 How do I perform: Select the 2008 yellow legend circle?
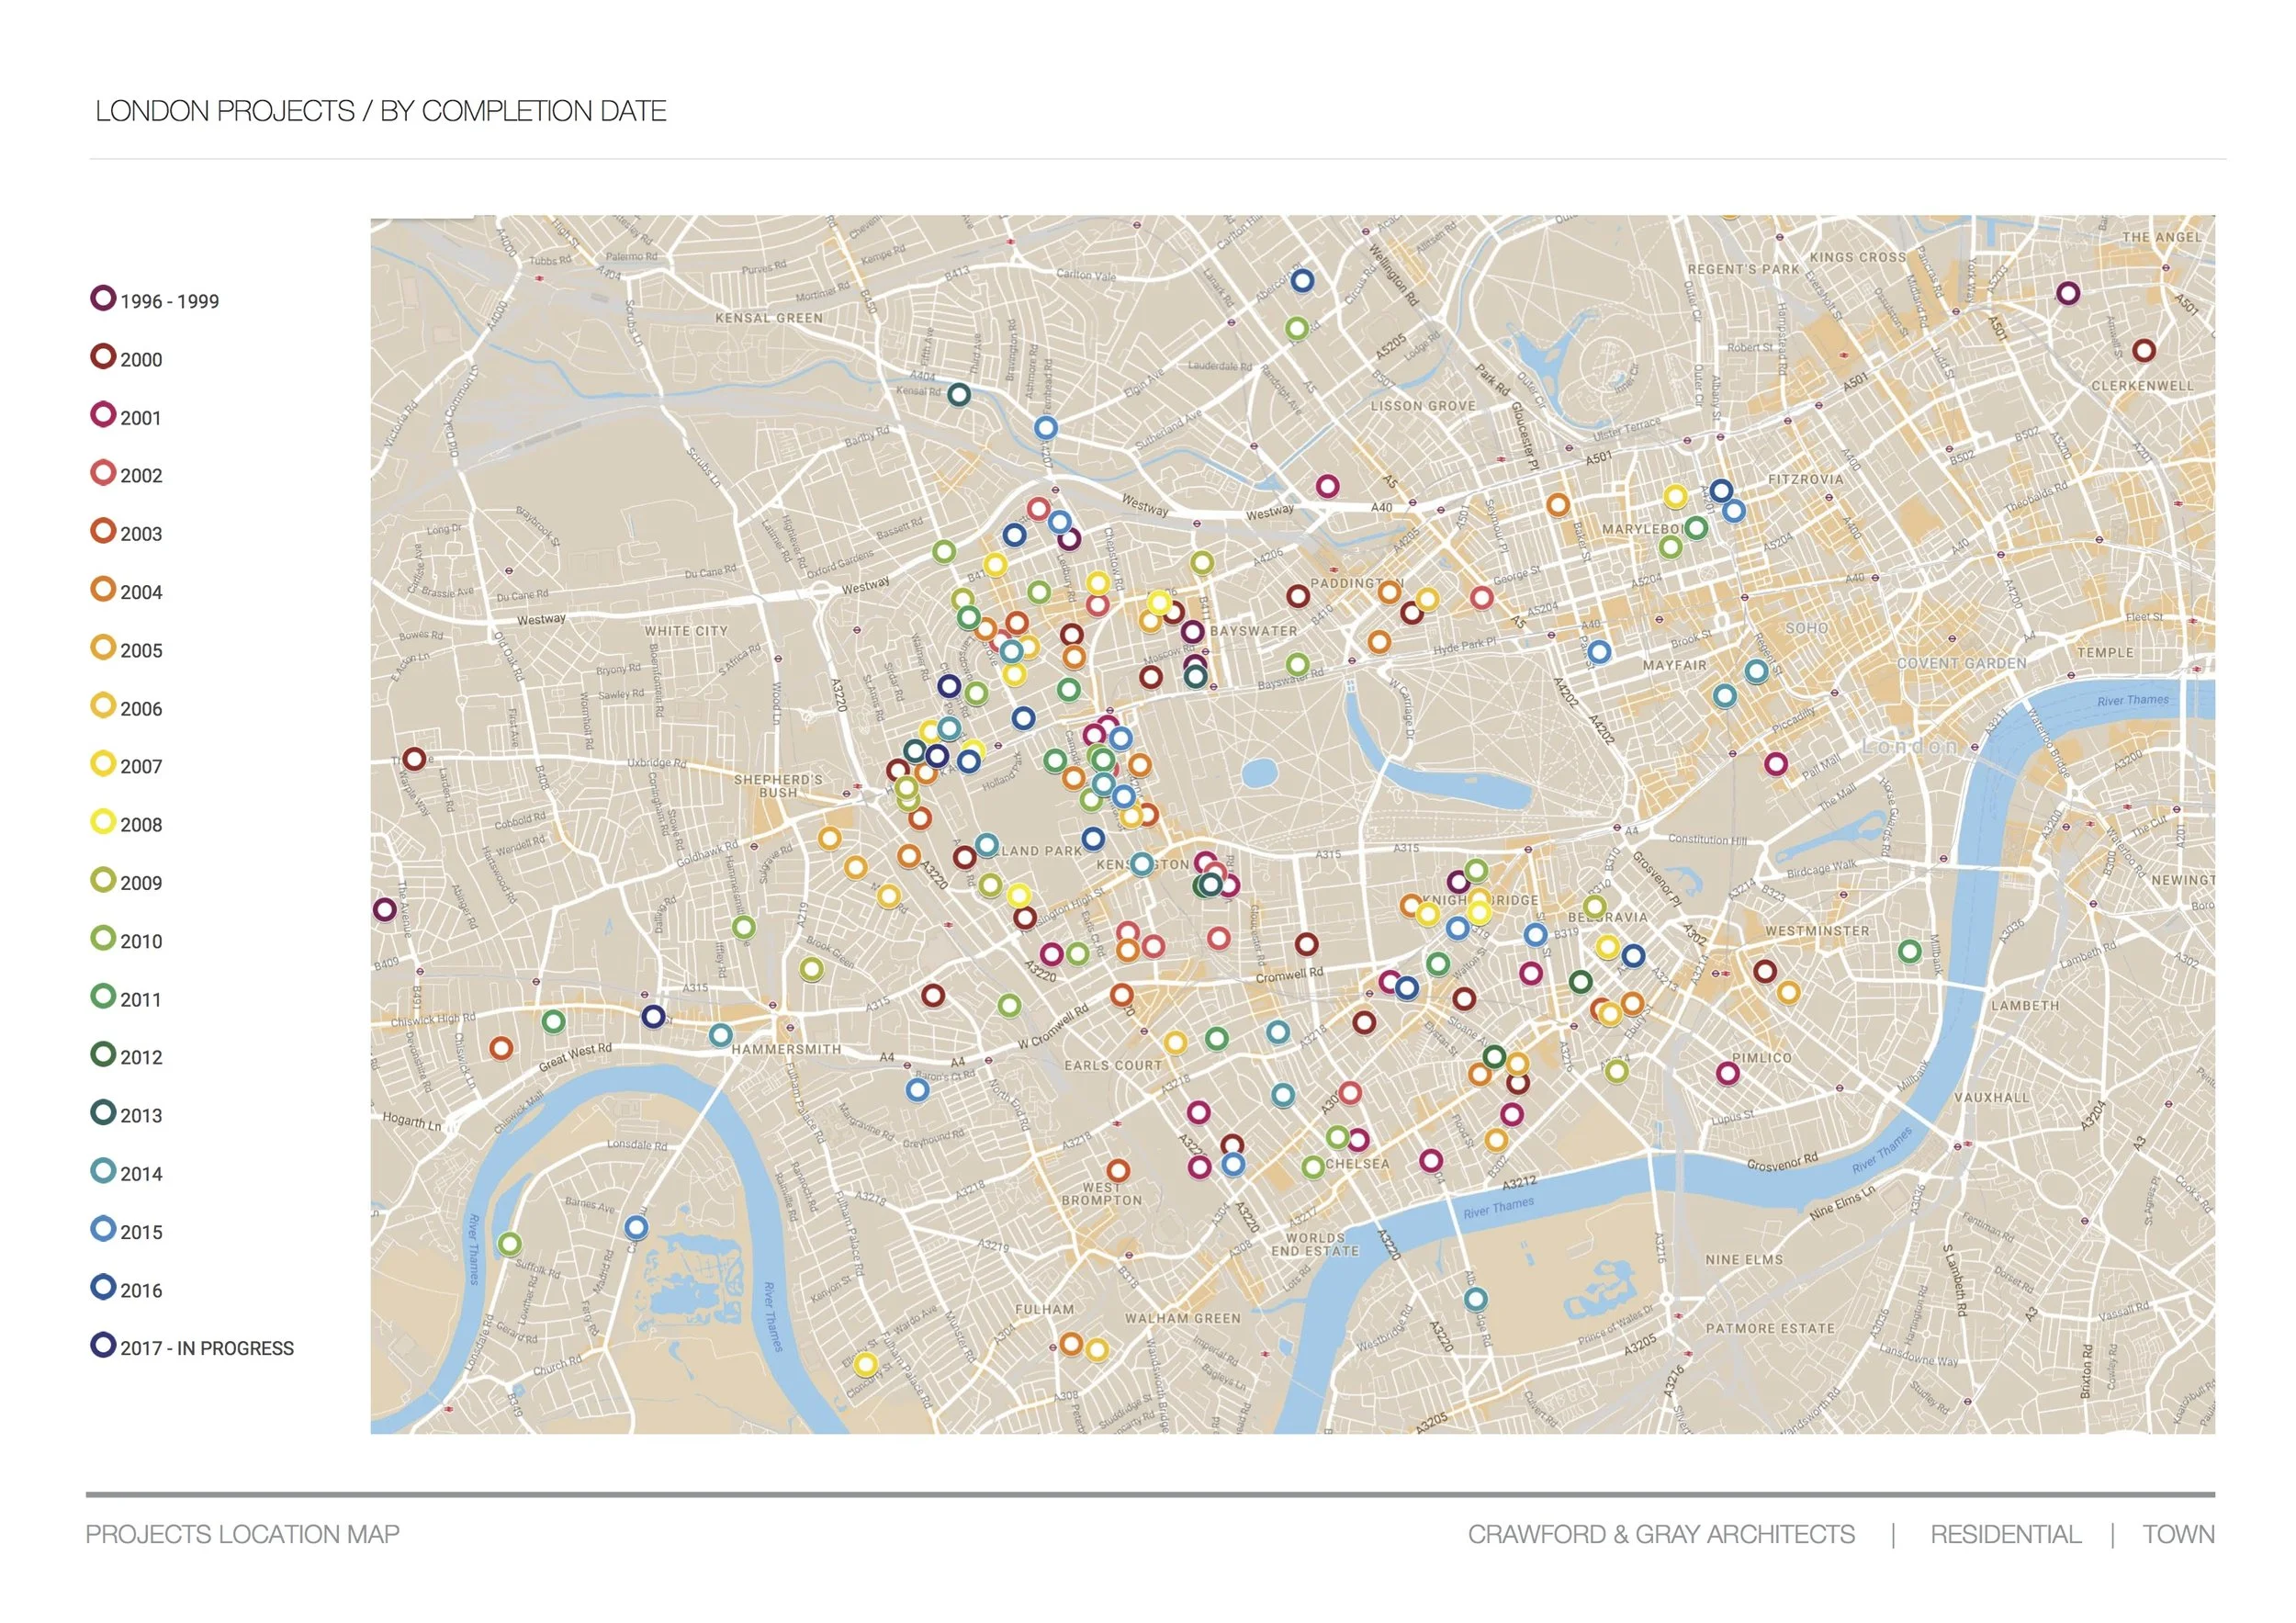click(x=103, y=822)
